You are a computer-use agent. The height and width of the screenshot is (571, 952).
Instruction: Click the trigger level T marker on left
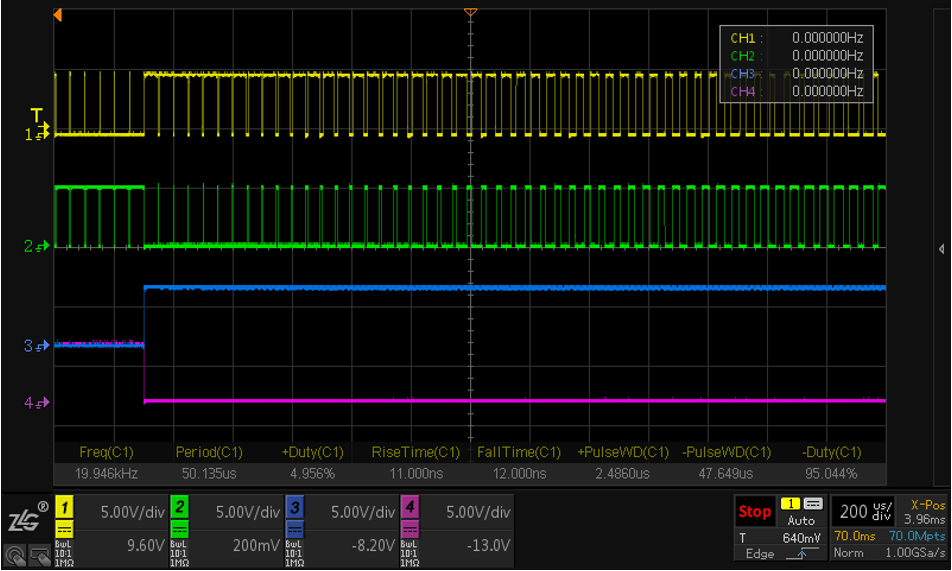(x=37, y=114)
